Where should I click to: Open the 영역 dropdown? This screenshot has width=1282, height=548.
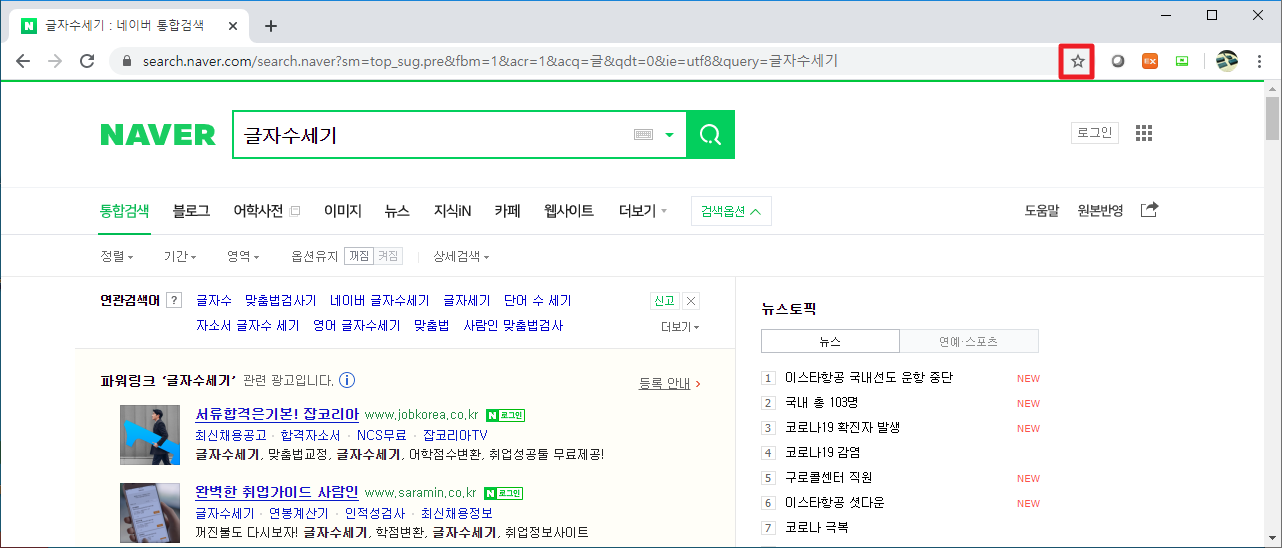click(243, 257)
